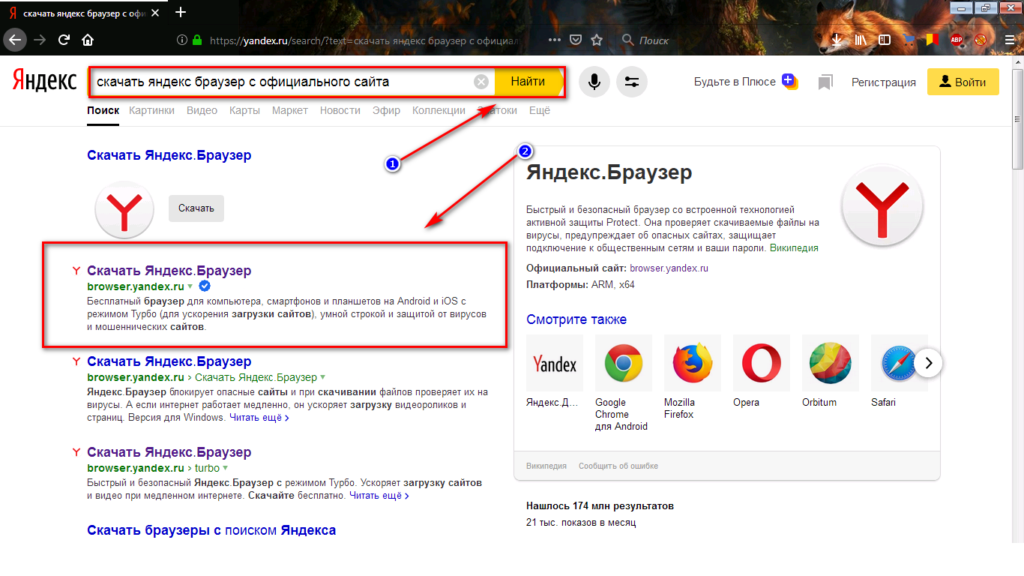
Task: Clear the Yandex search query
Action: coord(481,82)
